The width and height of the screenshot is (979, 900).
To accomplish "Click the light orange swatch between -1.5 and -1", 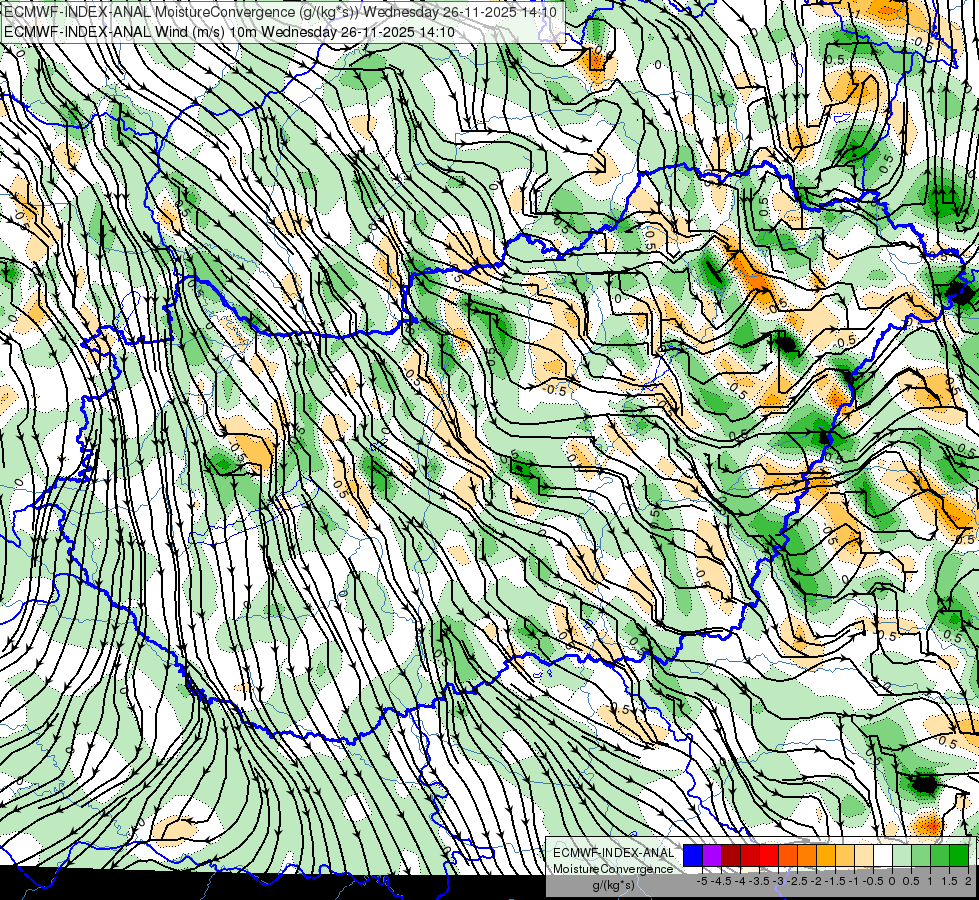I will click(x=845, y=856).
